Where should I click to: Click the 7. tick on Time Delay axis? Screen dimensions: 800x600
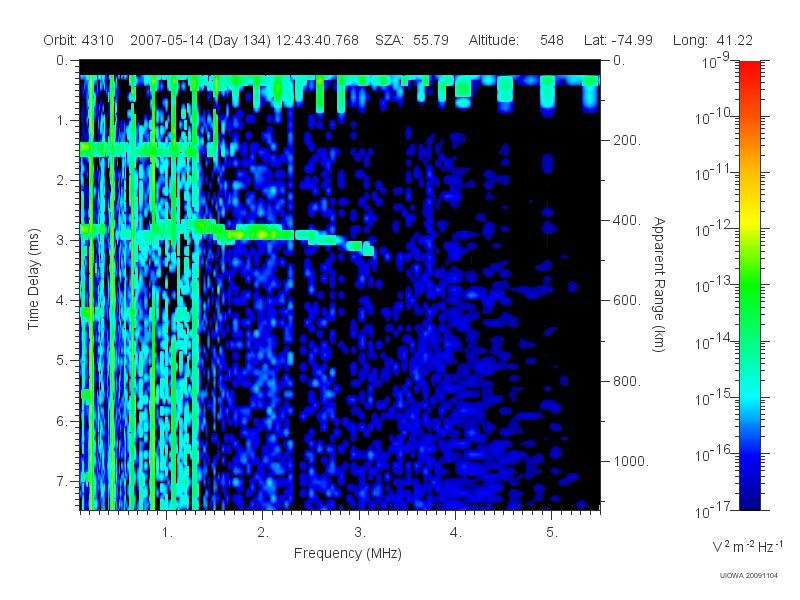(61, 481)
